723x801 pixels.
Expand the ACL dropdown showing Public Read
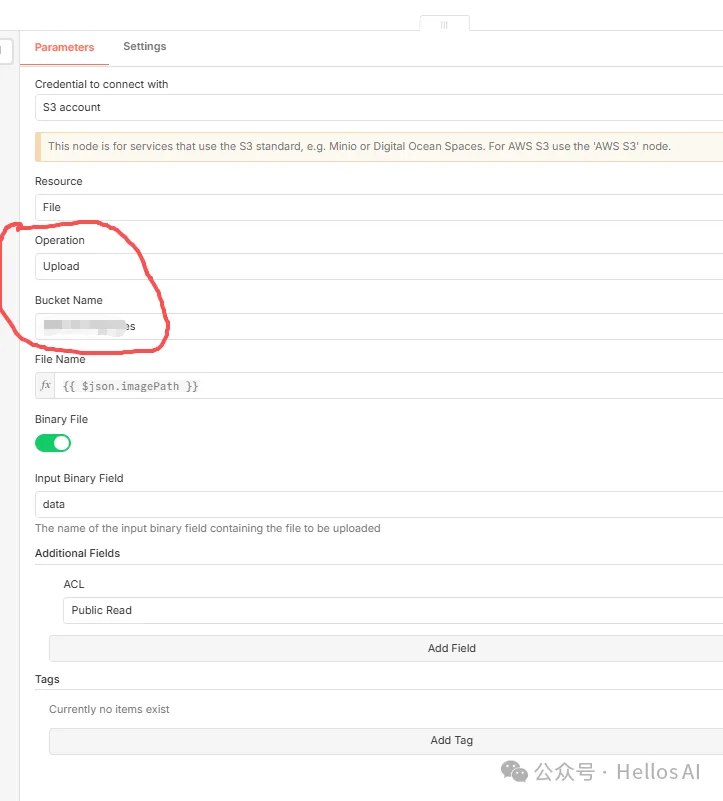(392, 610)
